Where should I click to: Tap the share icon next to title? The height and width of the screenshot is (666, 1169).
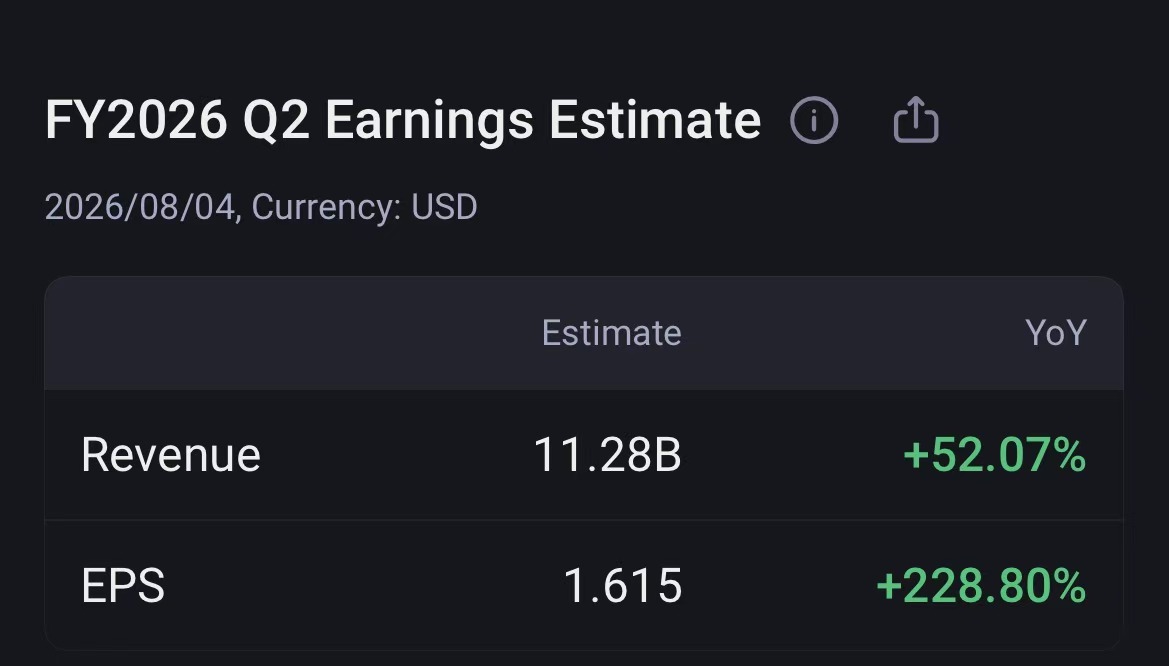pyautogui.click(x=916, y=119)
